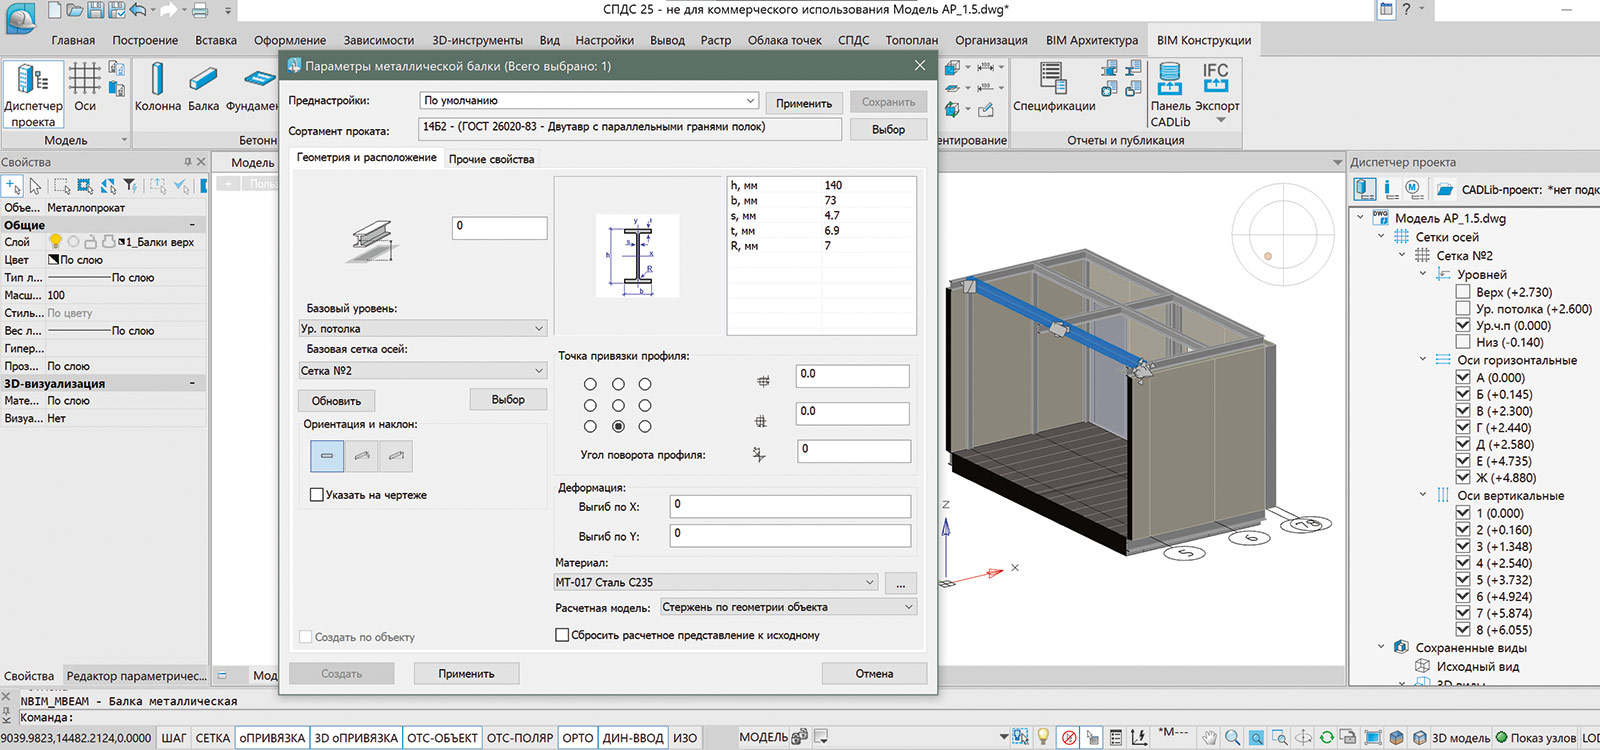This screenshot has width=1600, height=750.
Task: Open the Главная ribbon tab
Action: point(73,40)
